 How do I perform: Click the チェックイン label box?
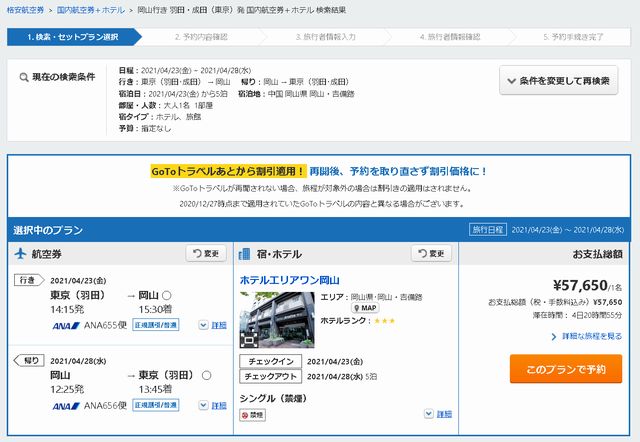(271, 361)
